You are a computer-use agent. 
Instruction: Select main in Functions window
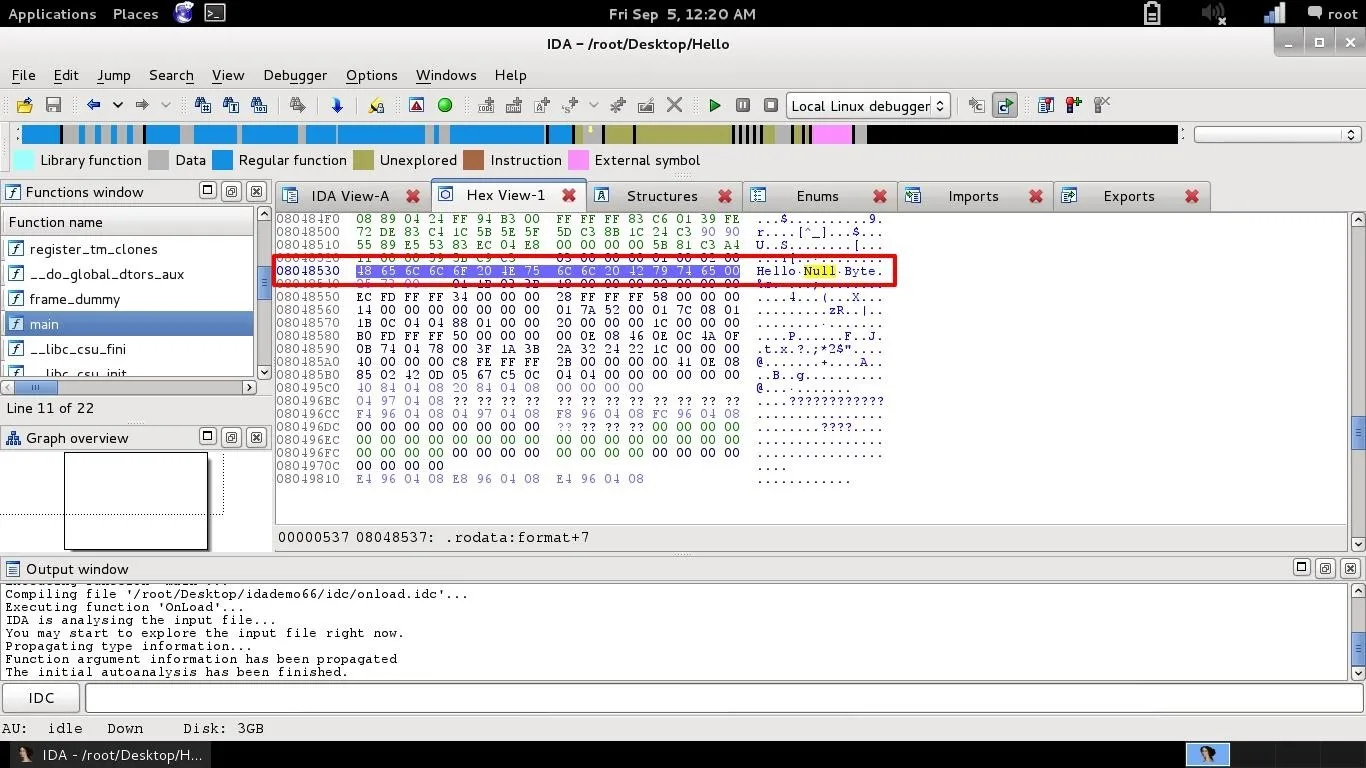point(128,324)
